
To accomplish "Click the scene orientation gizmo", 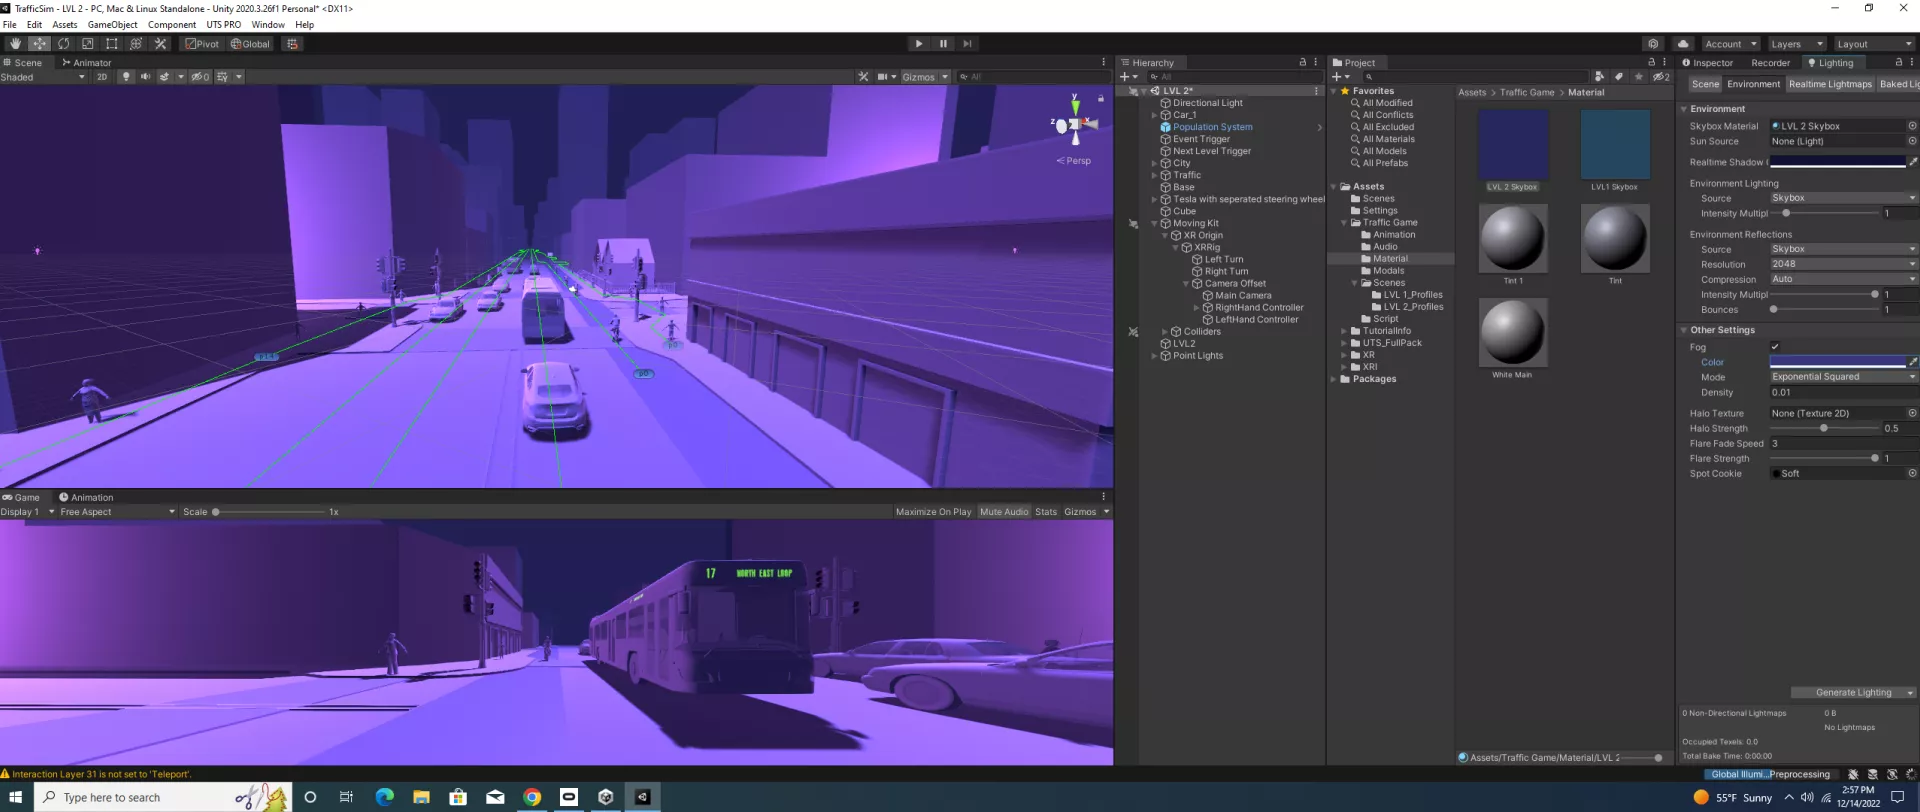I will [1075, 124].
